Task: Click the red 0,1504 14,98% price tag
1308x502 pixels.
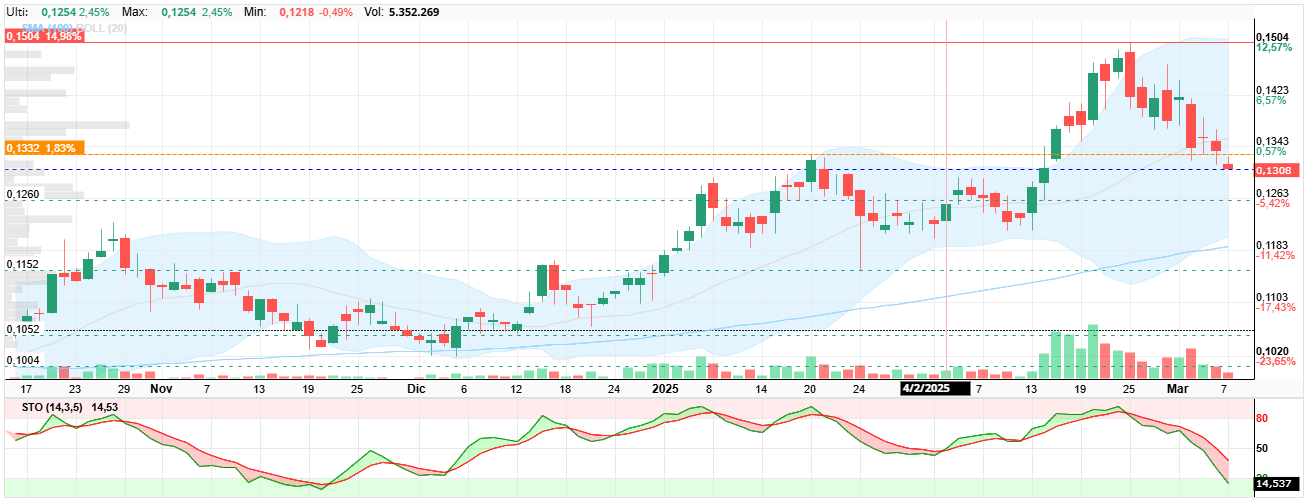Action: pos(43,35)
